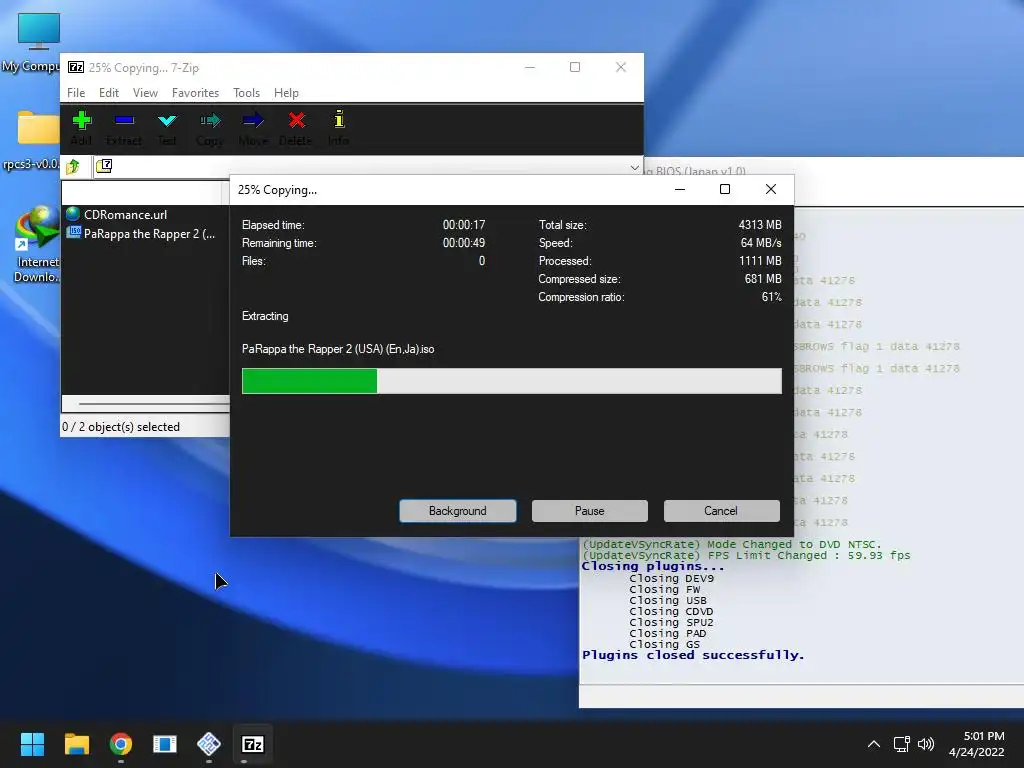Select the PaRappa the Rapper 2 ISO entry
This screenshot has width=1024, height=768.
pyautogui.click(x=140, y=233)
